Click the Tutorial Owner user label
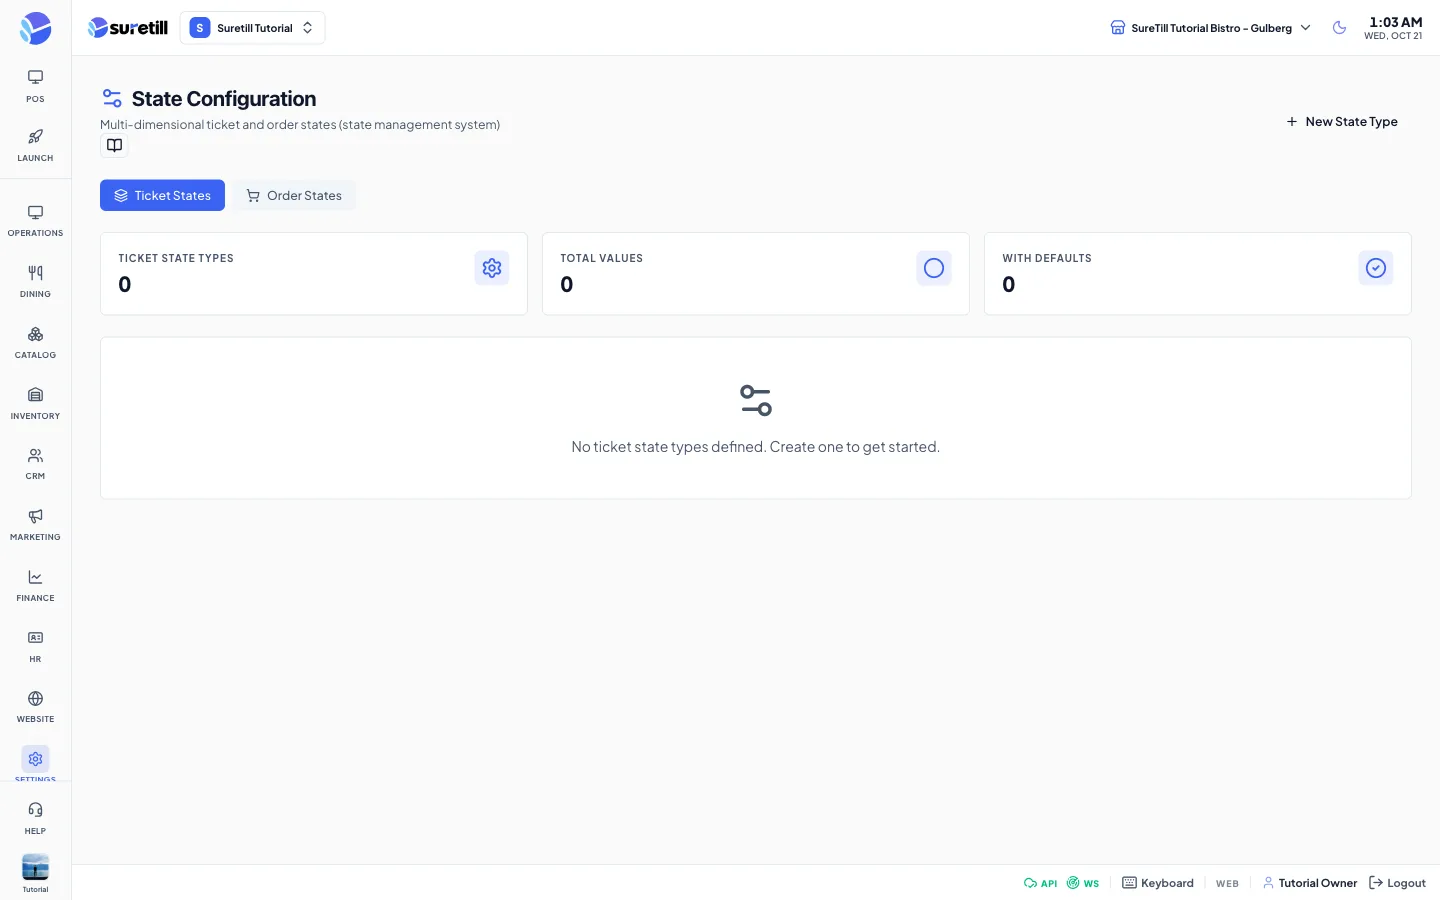 point(1310,883)
